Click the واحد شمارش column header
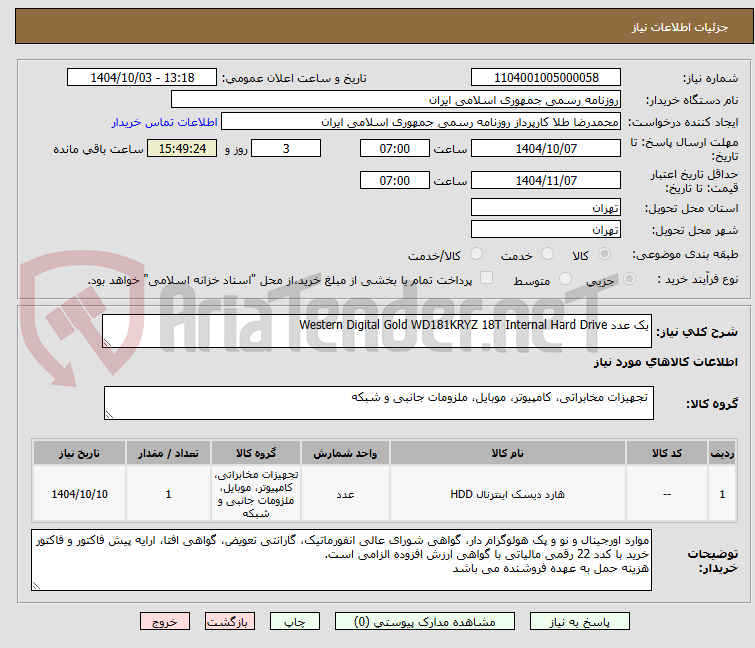 345,453
